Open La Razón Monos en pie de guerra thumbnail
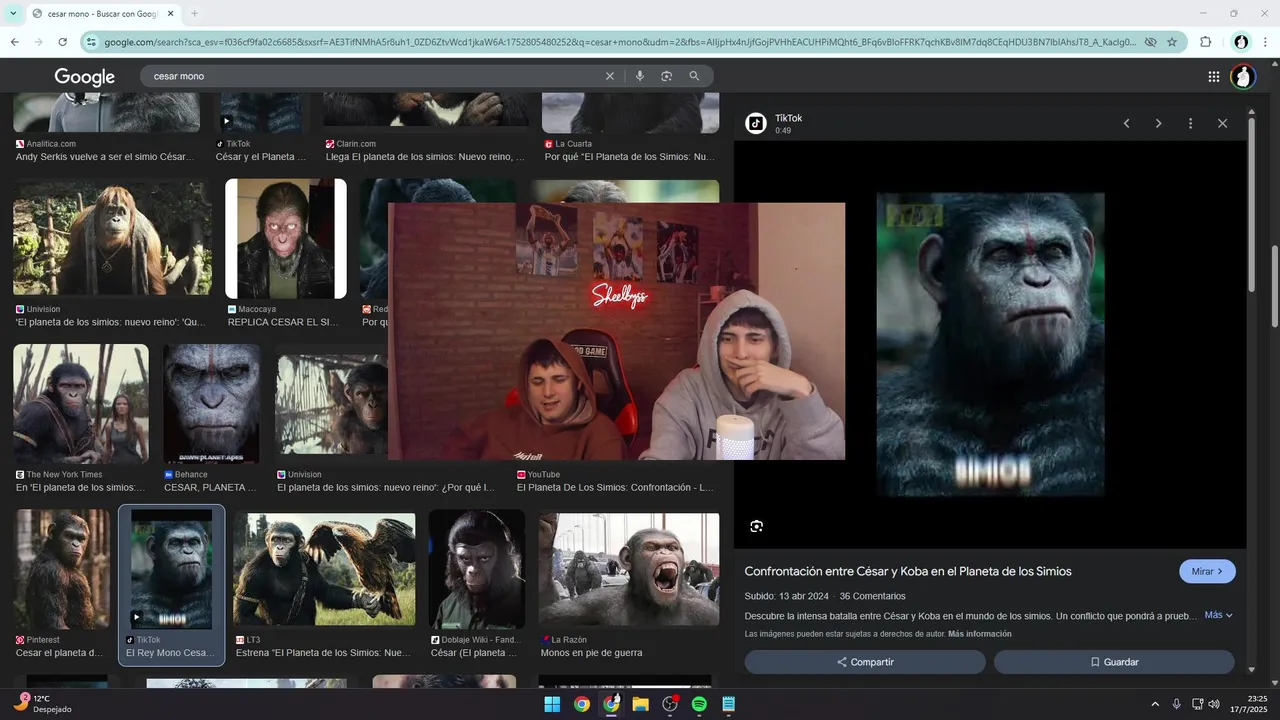The height and width of the screenshot is (720, 1280). coord(629,571)
